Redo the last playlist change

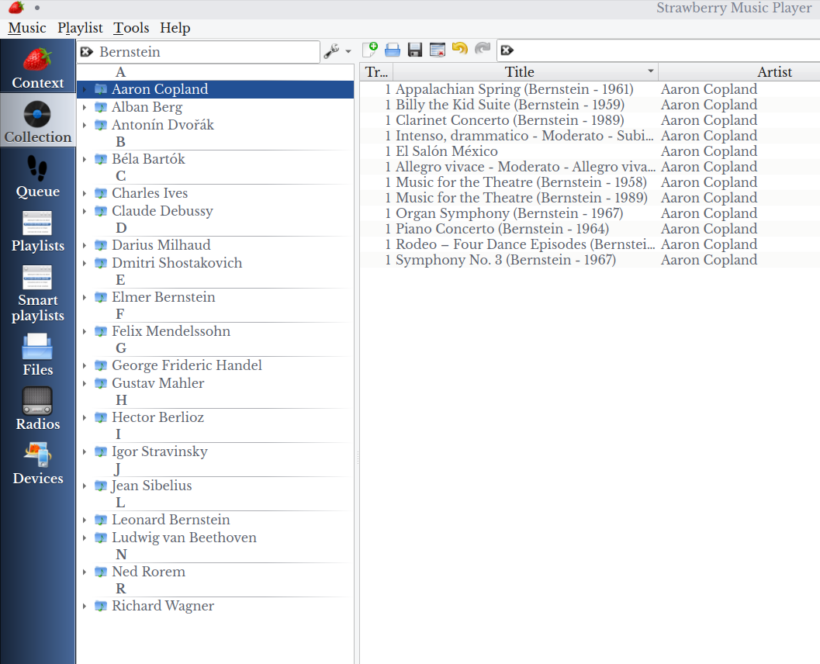tap(482, 50)
